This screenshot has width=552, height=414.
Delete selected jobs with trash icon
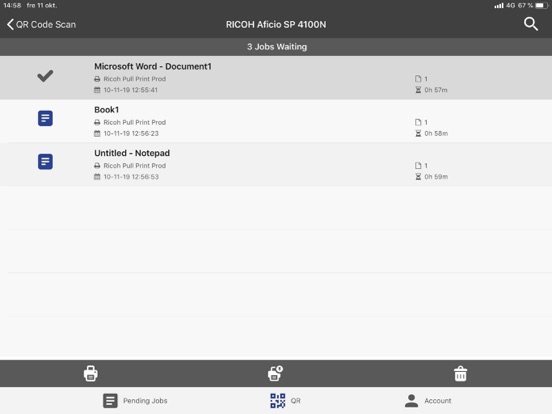(x=460, y=374)
